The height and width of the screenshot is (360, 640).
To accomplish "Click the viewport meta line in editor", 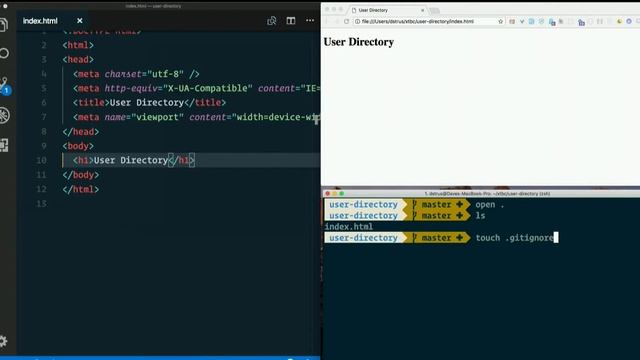I will (197, 118).
